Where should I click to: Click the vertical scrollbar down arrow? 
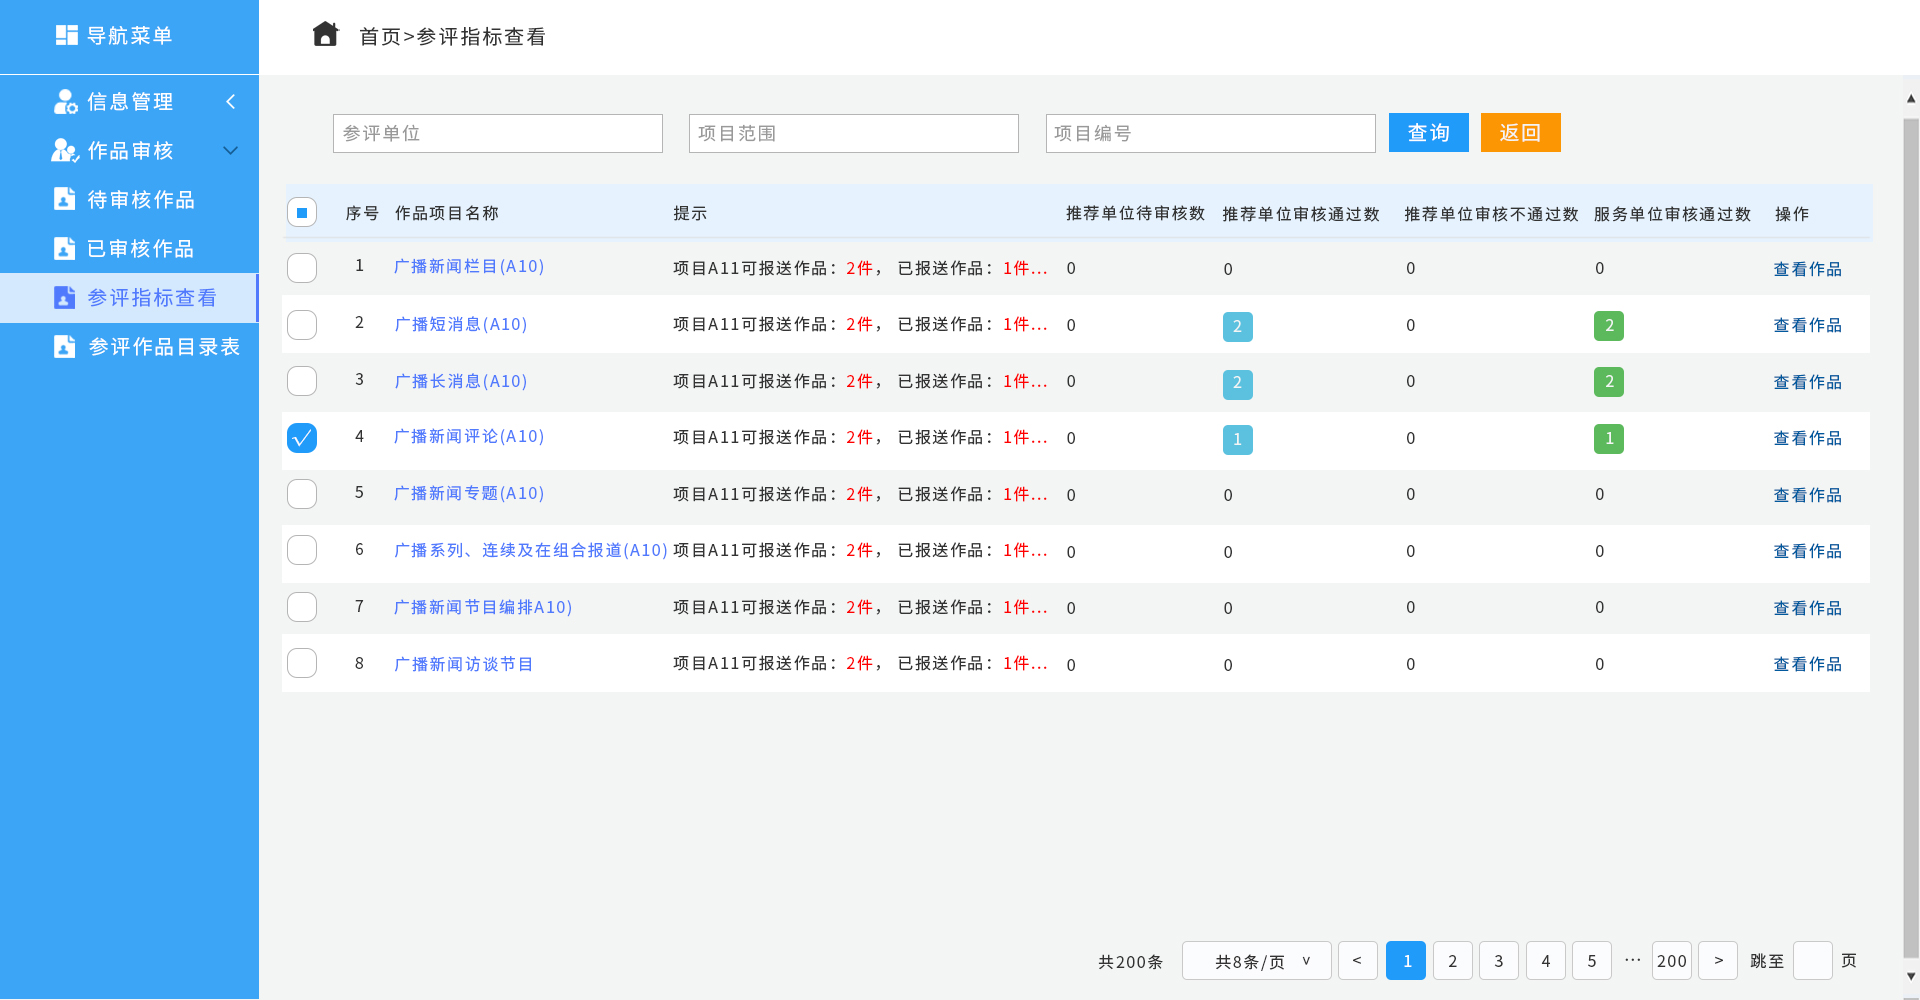pyautogui.click(x=1911, y=976)
